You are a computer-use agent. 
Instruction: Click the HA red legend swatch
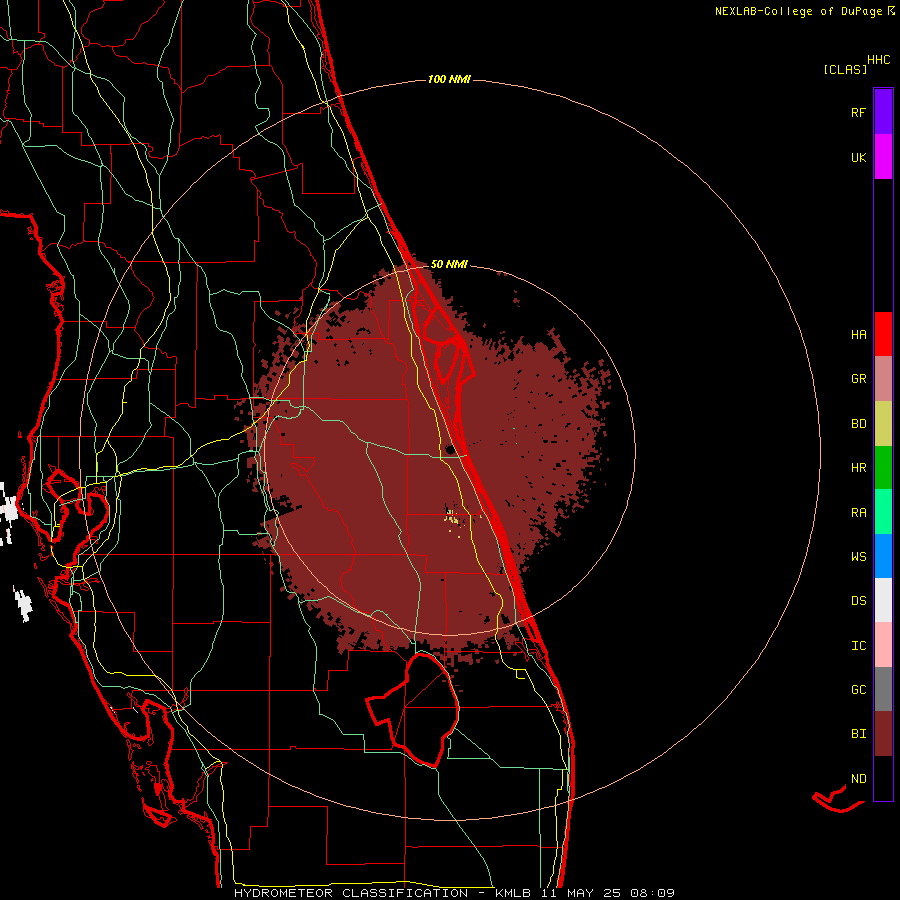tap(883, 334)
